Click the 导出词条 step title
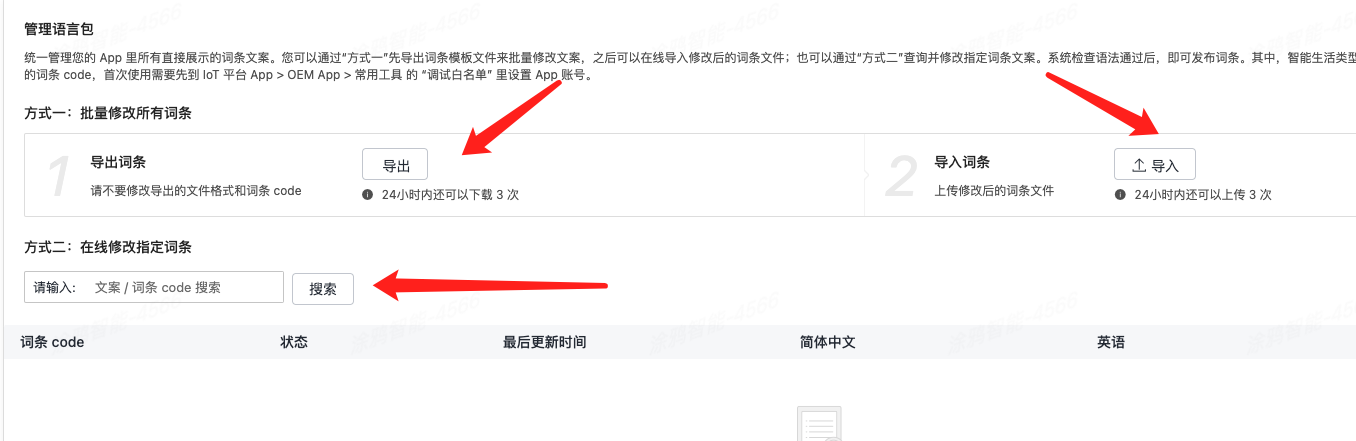 click(118, 162)
